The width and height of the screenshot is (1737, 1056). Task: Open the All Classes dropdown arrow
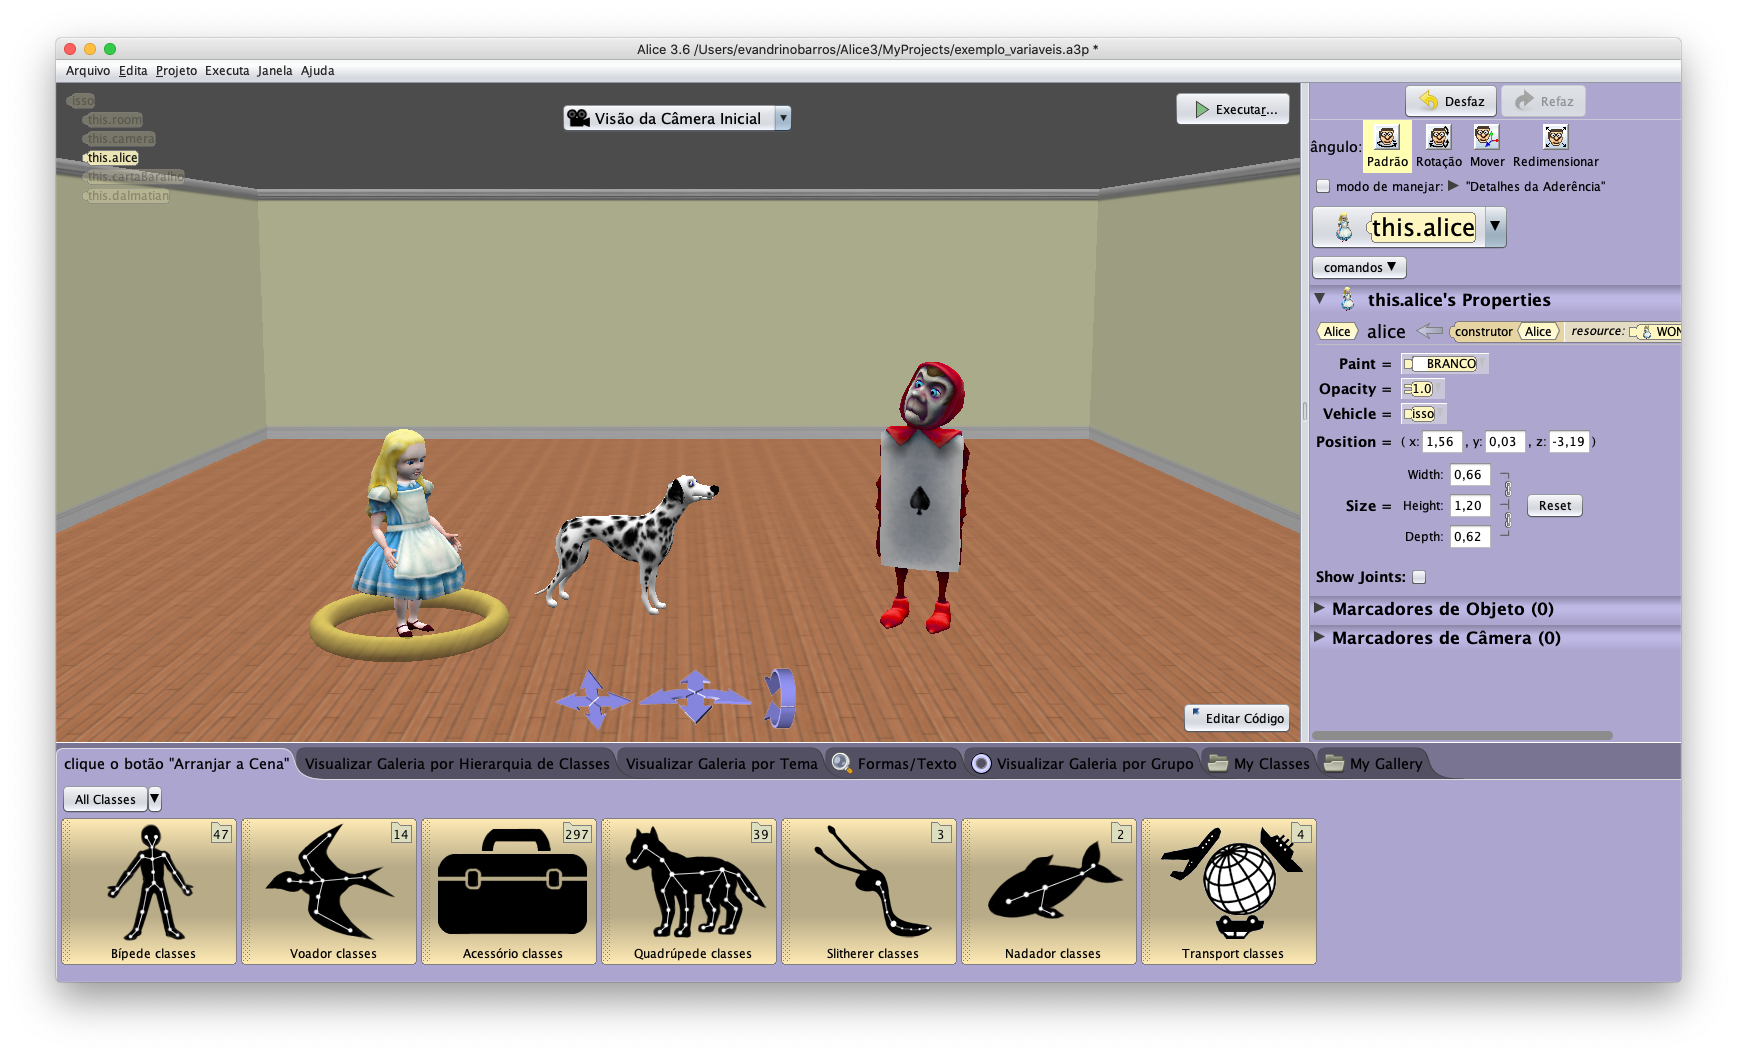coord(155,799)
